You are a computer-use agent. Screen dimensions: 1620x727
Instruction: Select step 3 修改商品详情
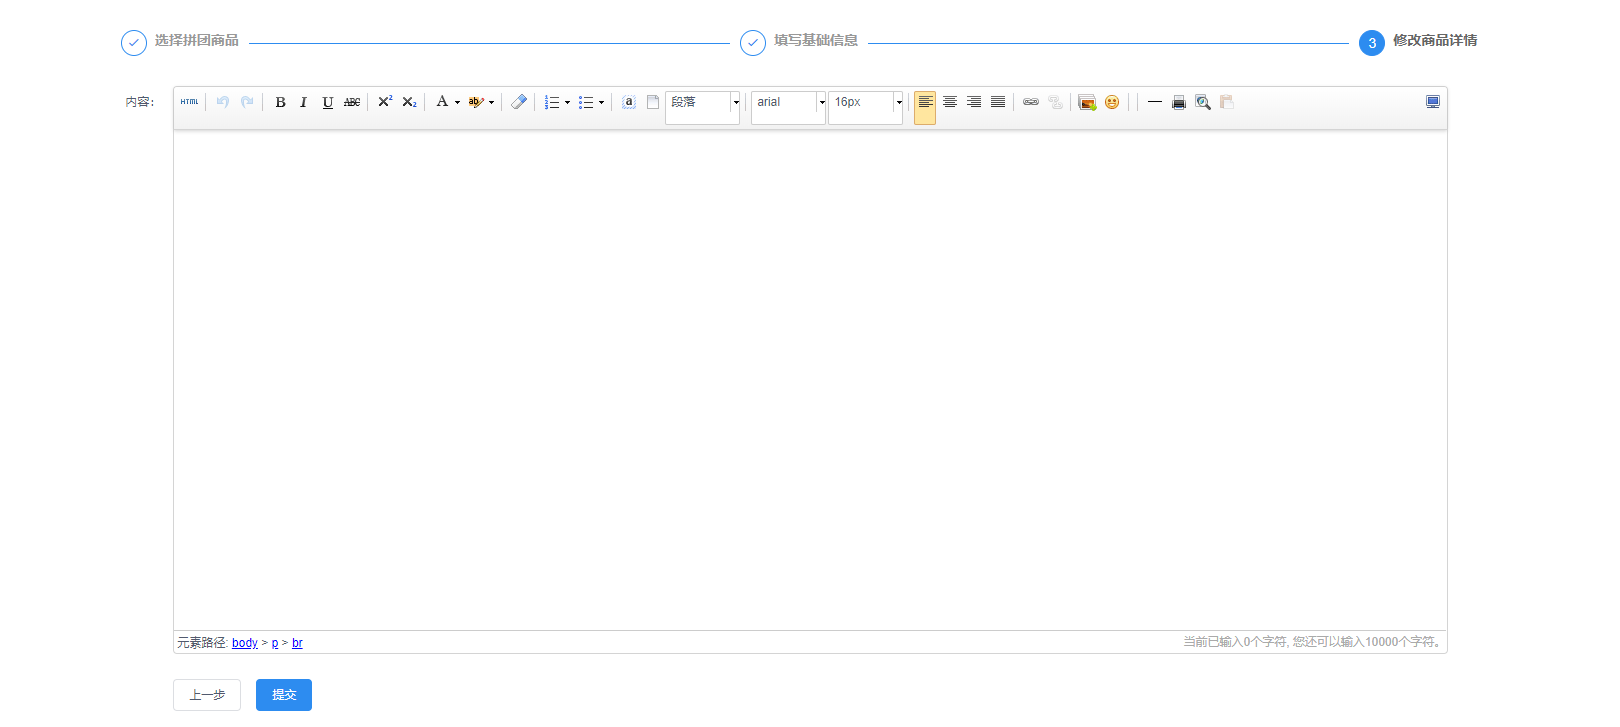(x=1418, y=42)
